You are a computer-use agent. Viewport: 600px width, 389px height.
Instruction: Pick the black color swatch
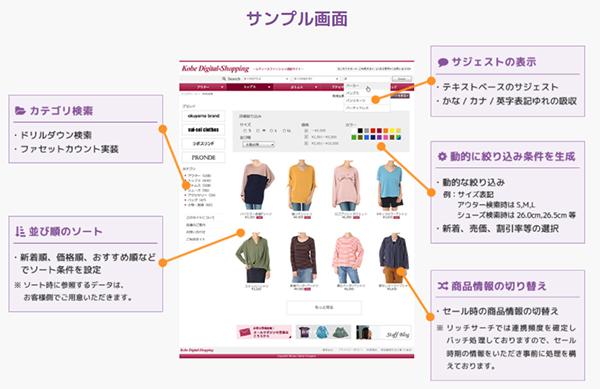click(360, 131)
